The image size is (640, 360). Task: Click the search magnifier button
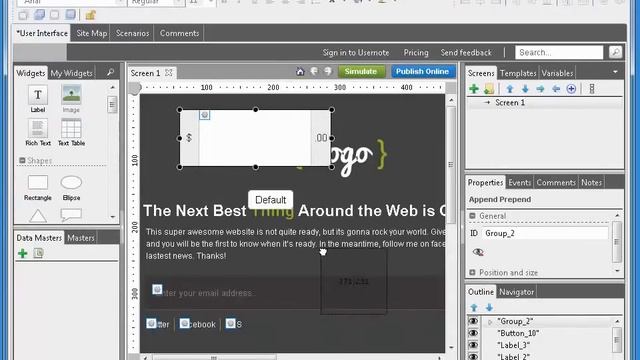click(x=615, y=52)
